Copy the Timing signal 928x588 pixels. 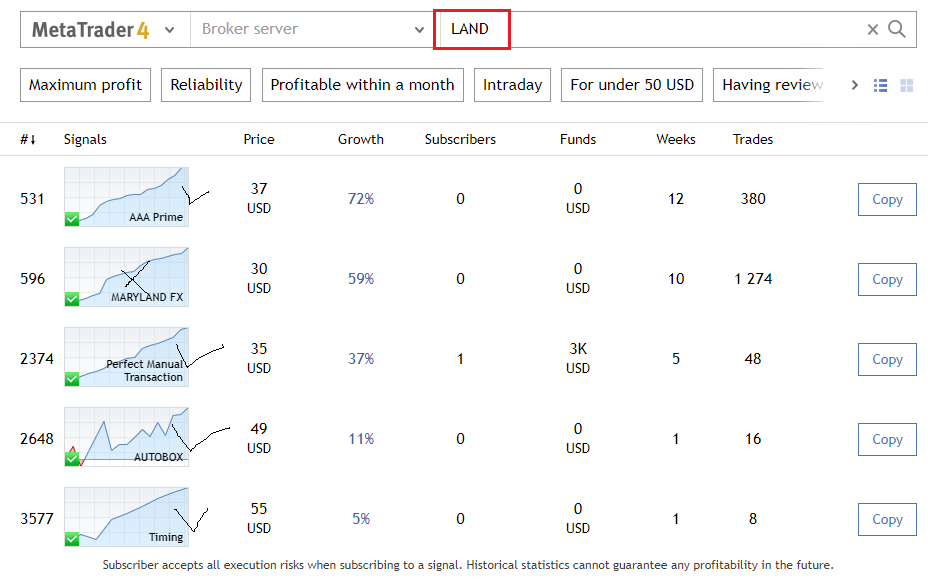tap(887, 519)
